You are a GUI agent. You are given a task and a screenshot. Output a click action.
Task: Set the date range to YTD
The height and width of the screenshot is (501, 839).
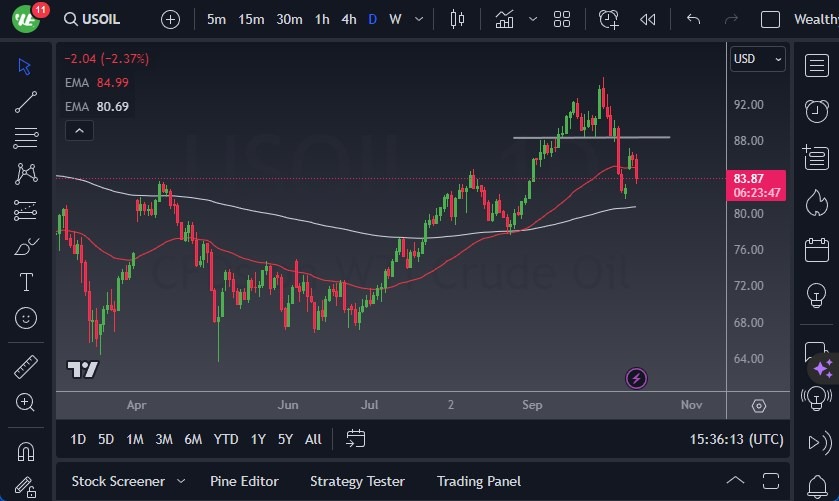point(226,439)
